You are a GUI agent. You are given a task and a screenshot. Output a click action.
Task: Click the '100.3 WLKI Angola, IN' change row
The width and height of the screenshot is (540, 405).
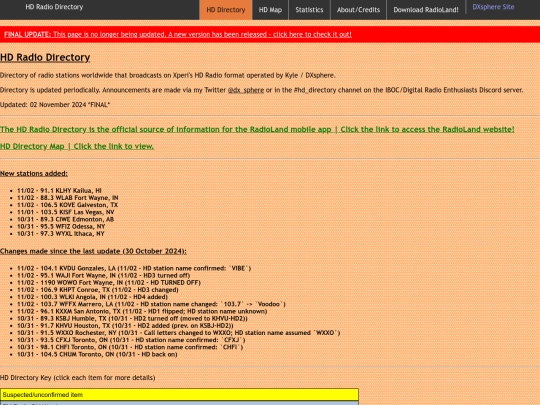coord(92,297)
